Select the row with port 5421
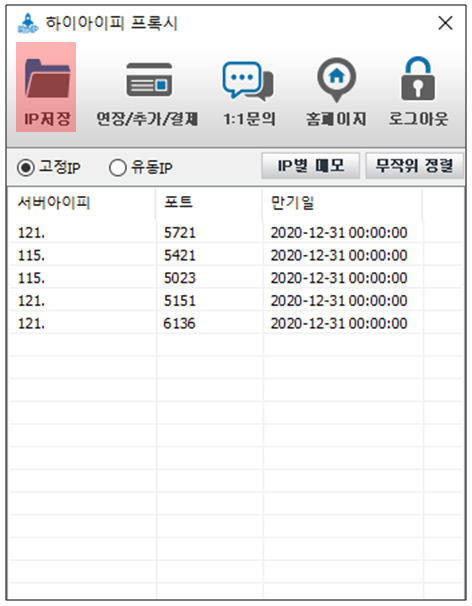Screen dimensions: 472x606 click(236, 255)
